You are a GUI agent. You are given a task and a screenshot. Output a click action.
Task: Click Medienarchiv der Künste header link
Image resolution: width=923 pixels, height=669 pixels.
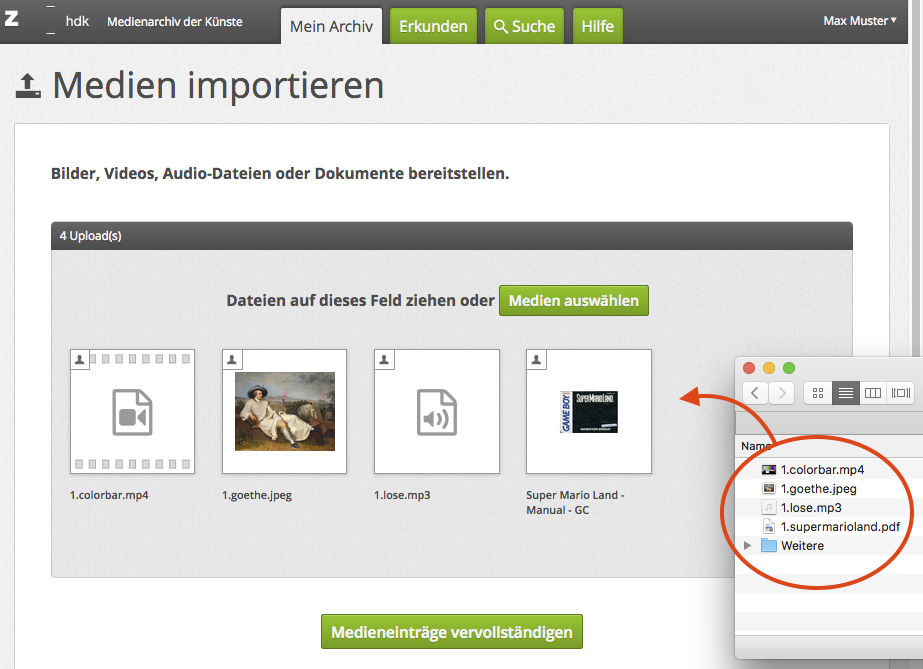[174, 21]
